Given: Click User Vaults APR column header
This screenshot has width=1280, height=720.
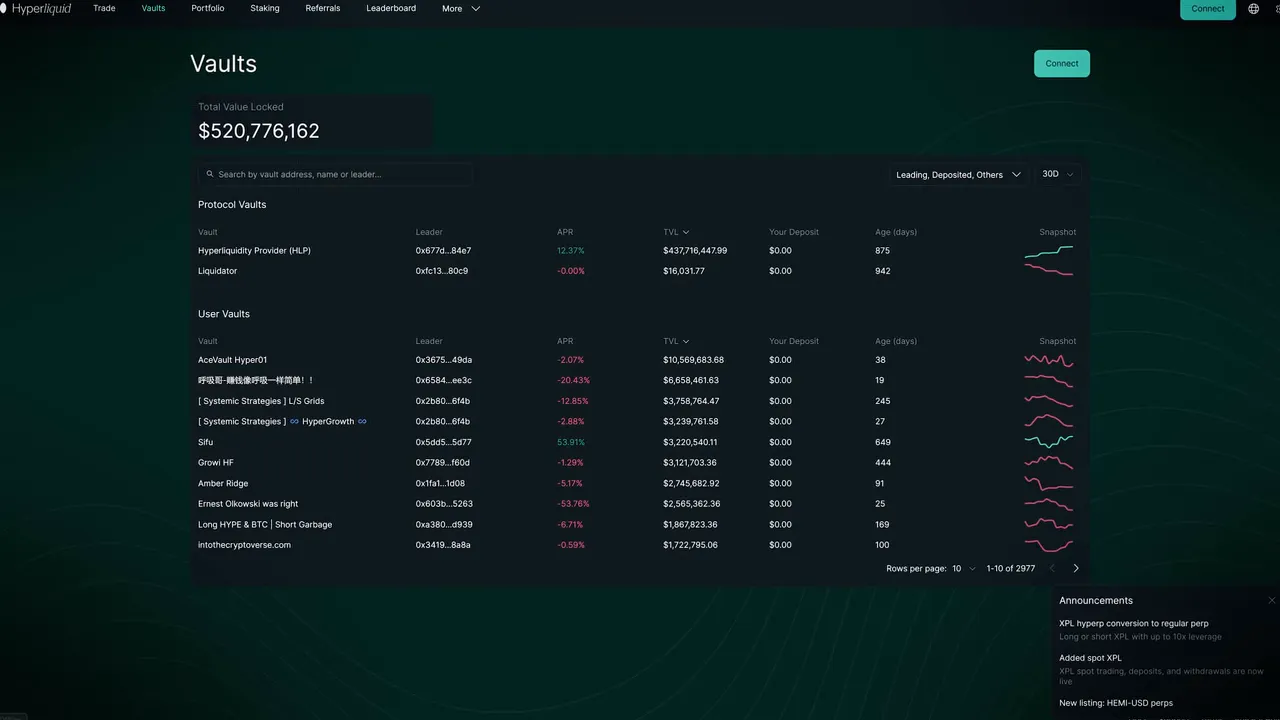Looking at the screenshot, I should click(x=565, y=341).
